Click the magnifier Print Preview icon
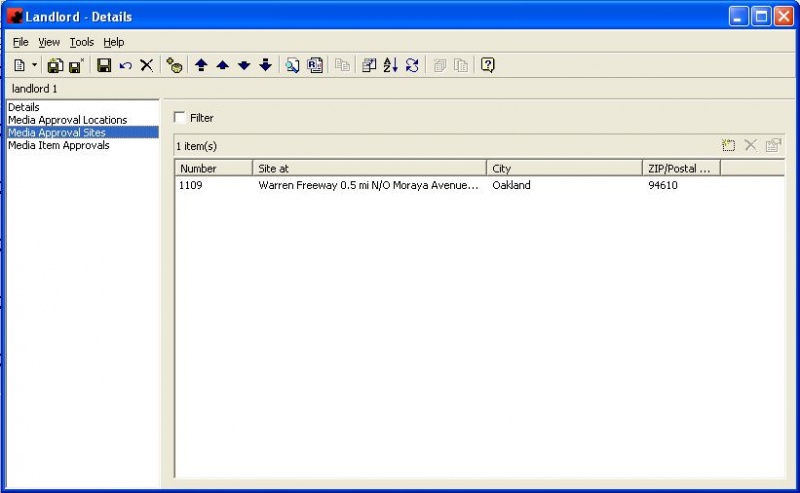 292,65
